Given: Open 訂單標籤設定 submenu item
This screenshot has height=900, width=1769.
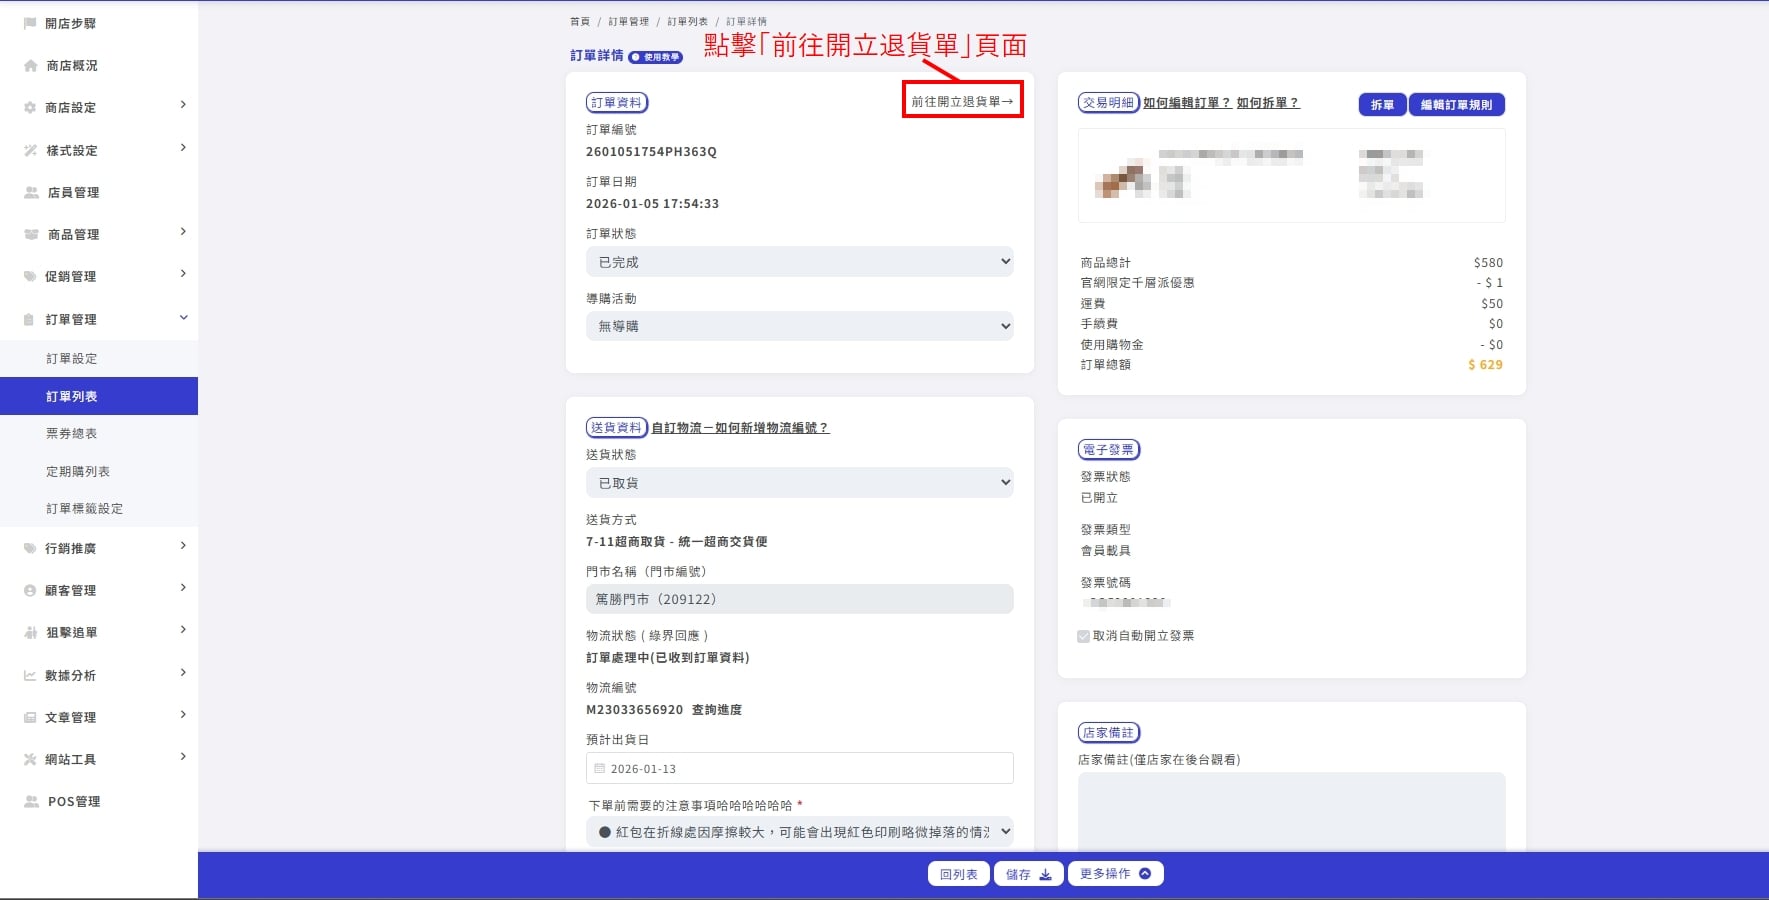Looking at the screenshot, I should click(x=85, y=508).
